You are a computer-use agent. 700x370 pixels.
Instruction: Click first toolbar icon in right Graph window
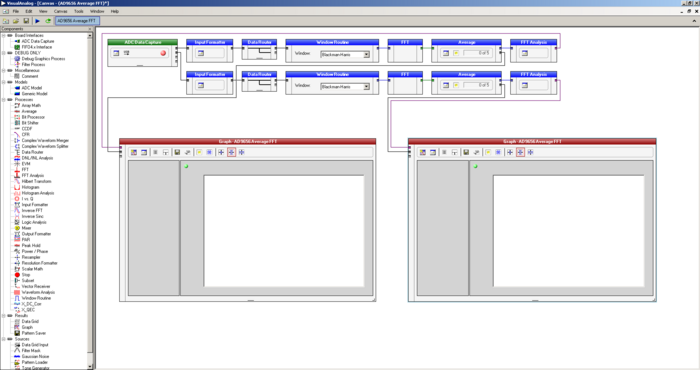(422, 152)
